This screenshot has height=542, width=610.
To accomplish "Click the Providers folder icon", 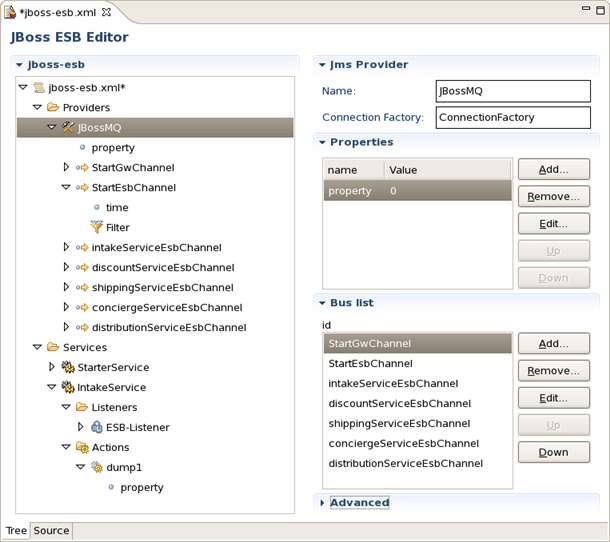I will pyautogui.click(x=53, y=107).
